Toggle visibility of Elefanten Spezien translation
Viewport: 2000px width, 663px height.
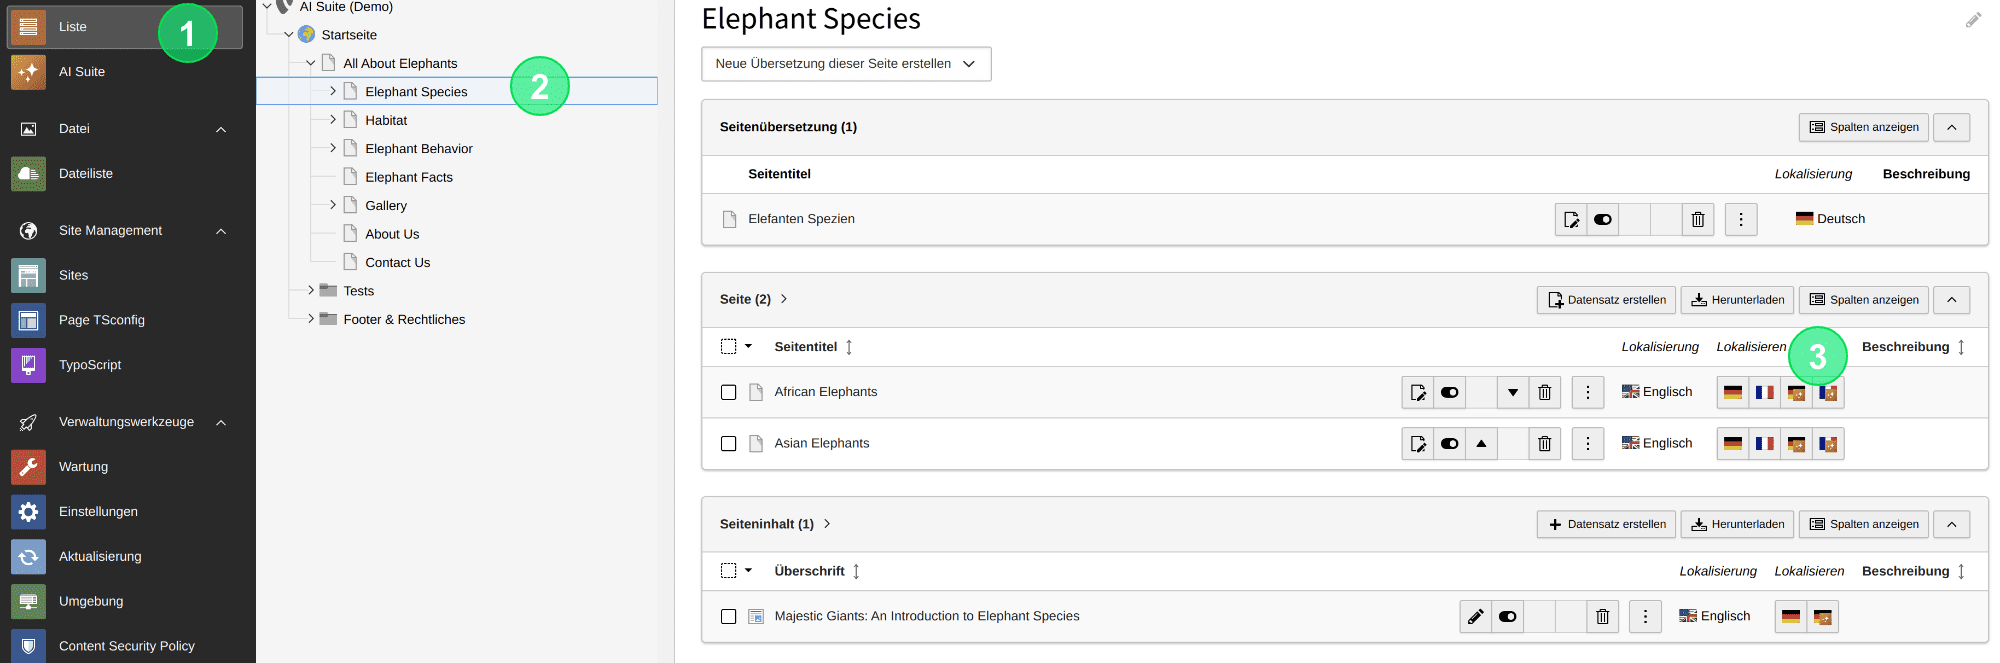[1602, 219]
